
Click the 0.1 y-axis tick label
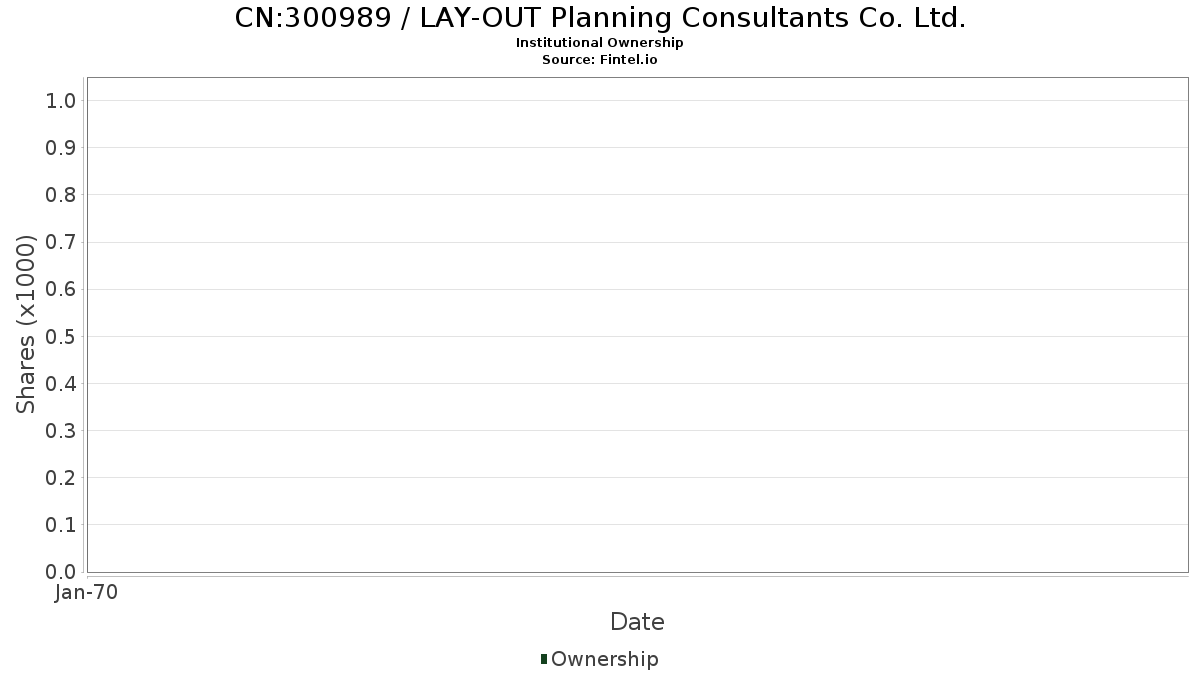pos(61,525)
